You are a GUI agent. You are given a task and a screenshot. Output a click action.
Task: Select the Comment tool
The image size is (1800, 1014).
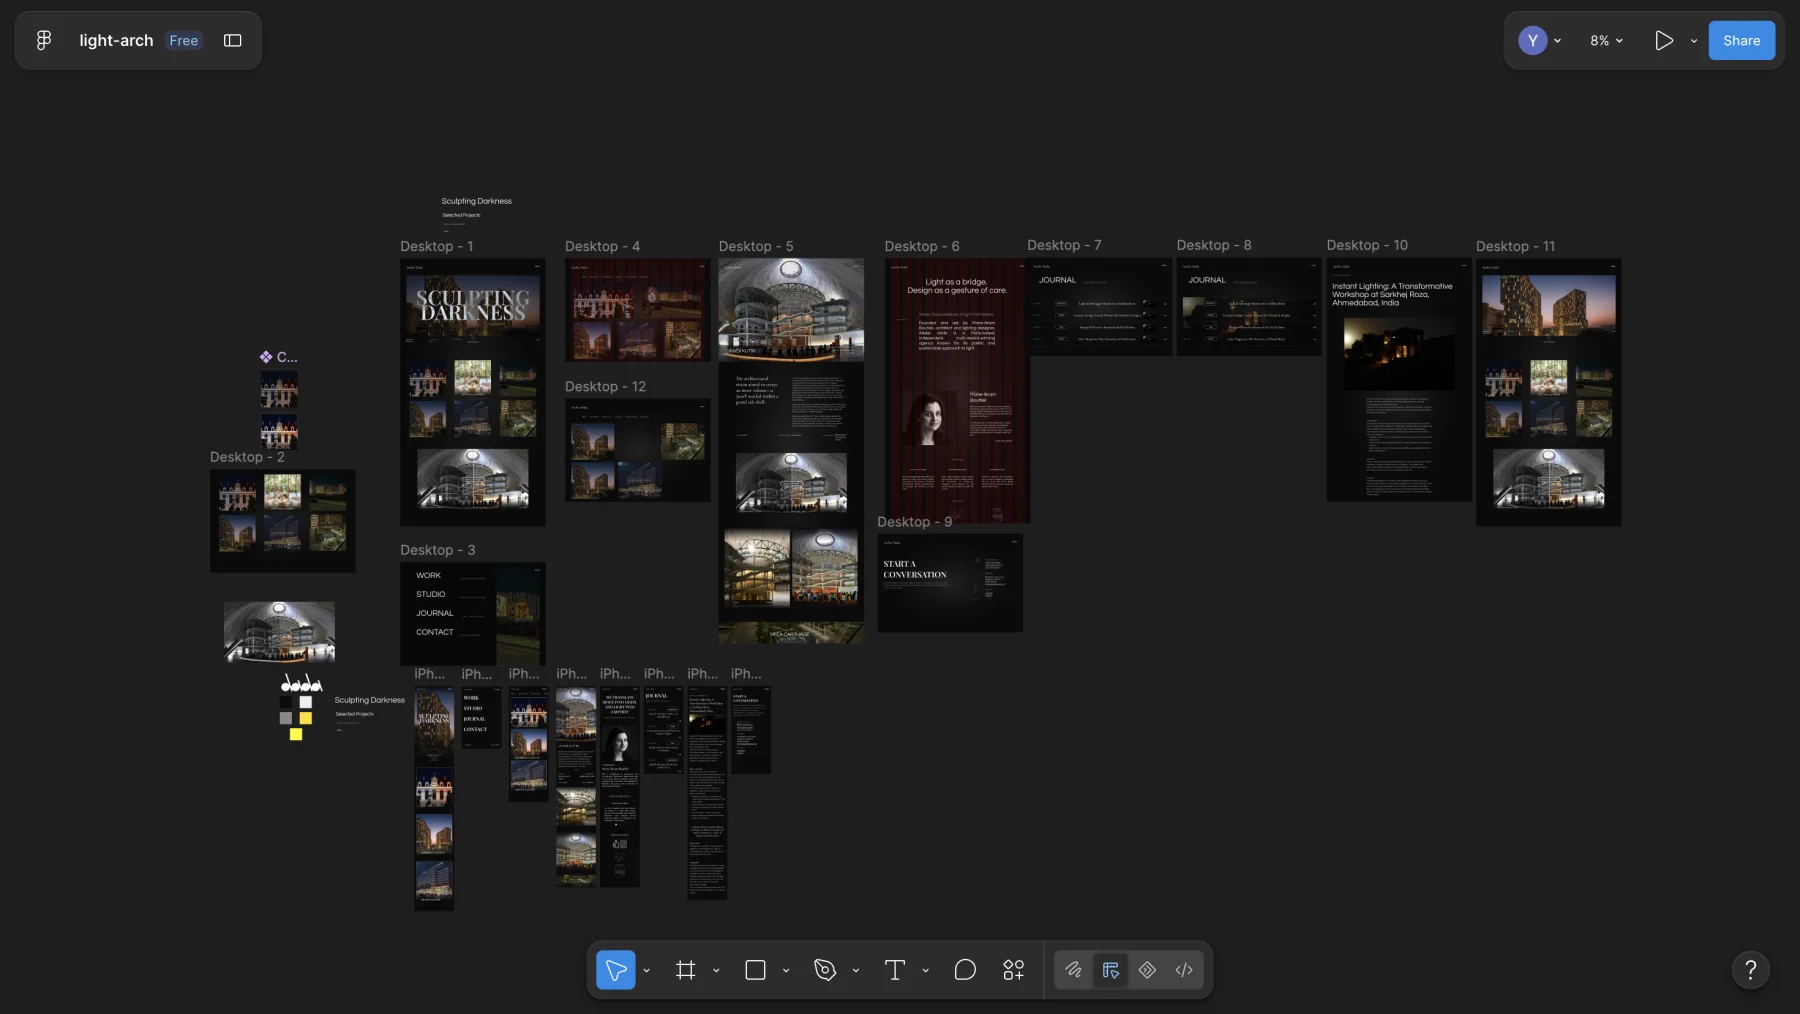(965, 970)
